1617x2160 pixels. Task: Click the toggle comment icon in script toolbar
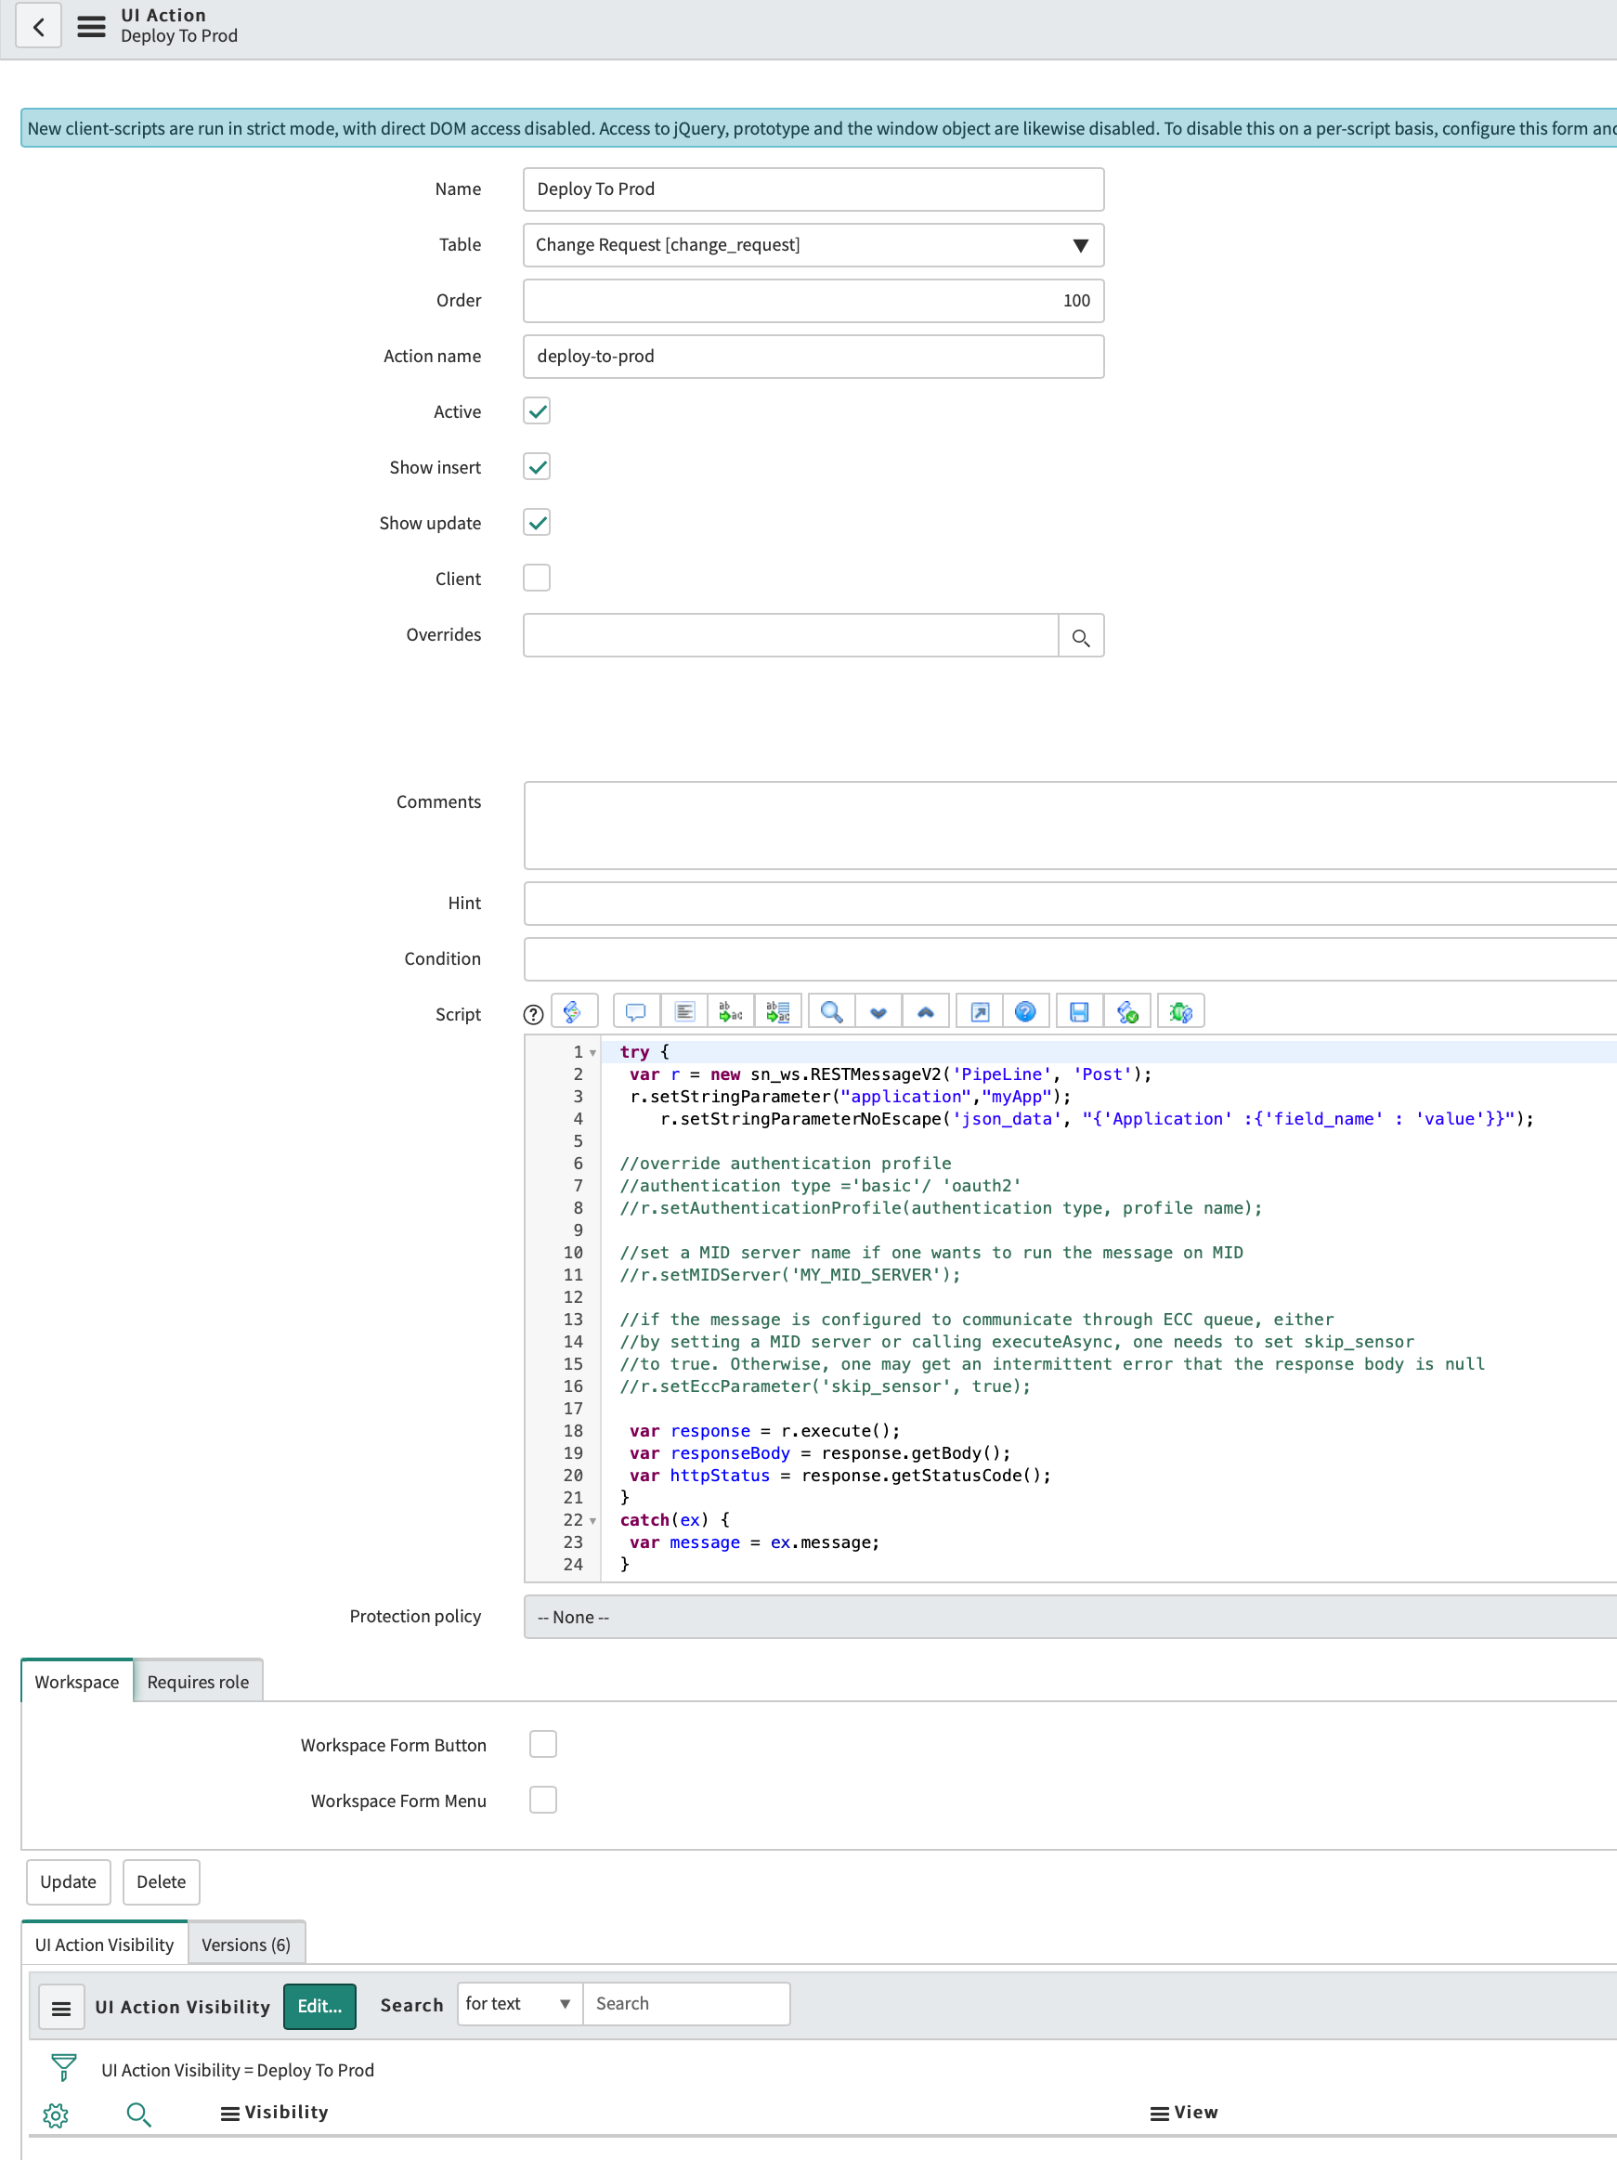click(635, 1012)
